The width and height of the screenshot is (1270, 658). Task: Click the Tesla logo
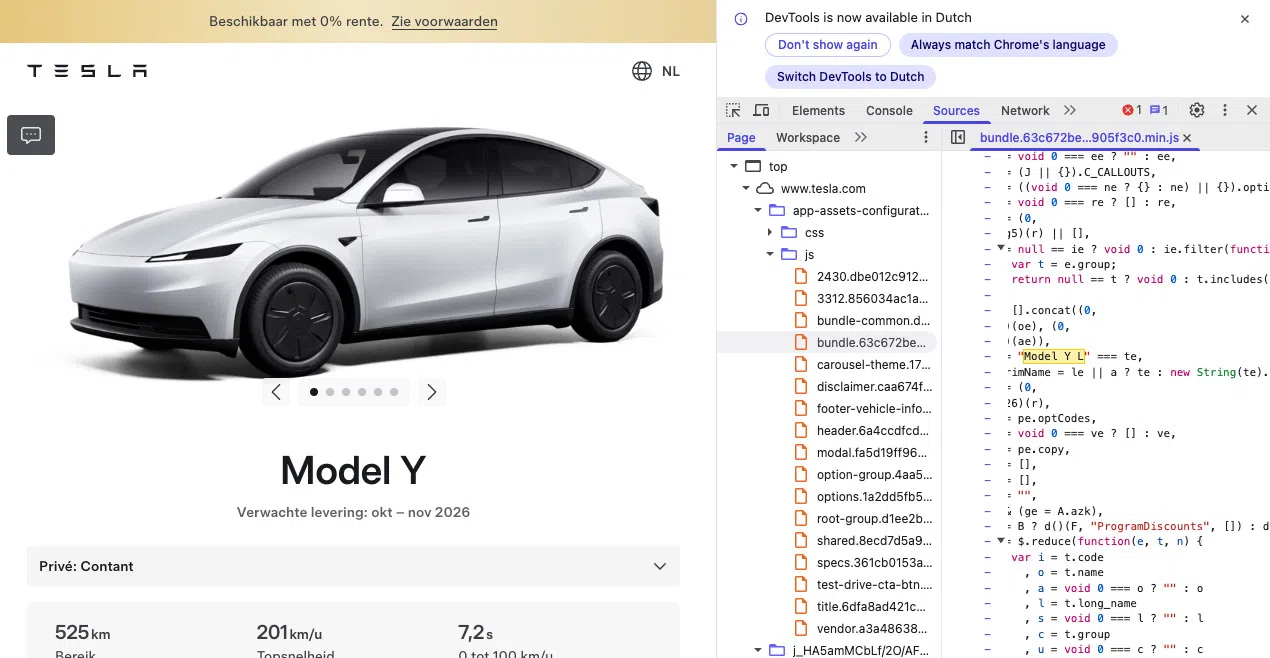(x=87, y=71)
